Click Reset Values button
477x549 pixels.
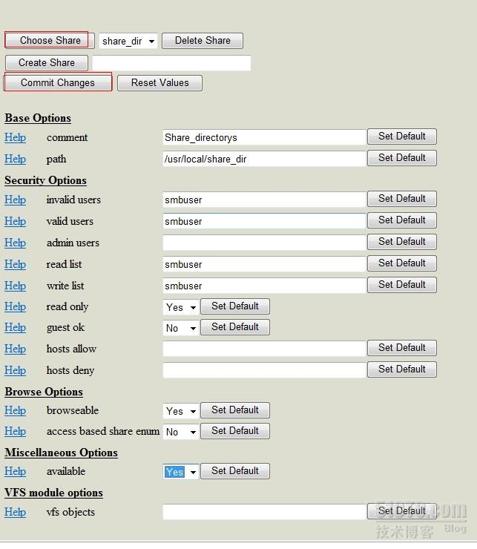(x=160, y=83)
